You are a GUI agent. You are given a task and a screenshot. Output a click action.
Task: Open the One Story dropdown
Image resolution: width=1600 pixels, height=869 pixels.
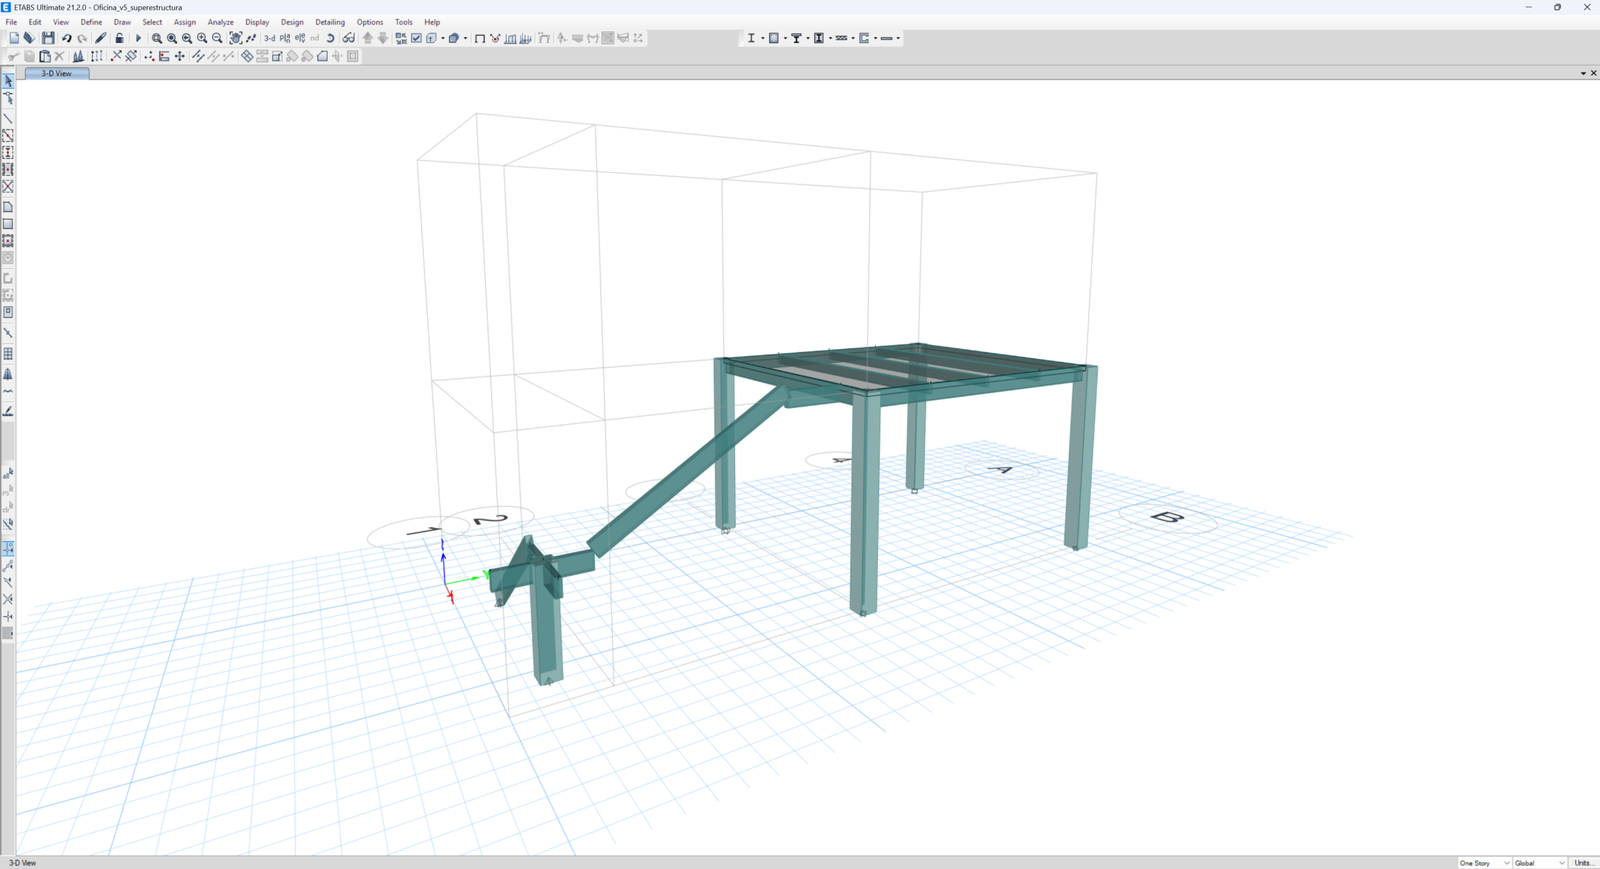coord(1484,863)
